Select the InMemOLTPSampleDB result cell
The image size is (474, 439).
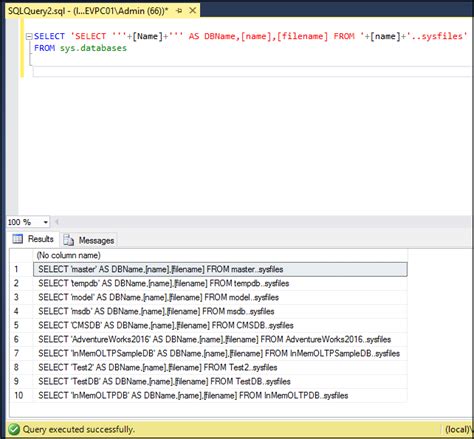click(220, 354)
